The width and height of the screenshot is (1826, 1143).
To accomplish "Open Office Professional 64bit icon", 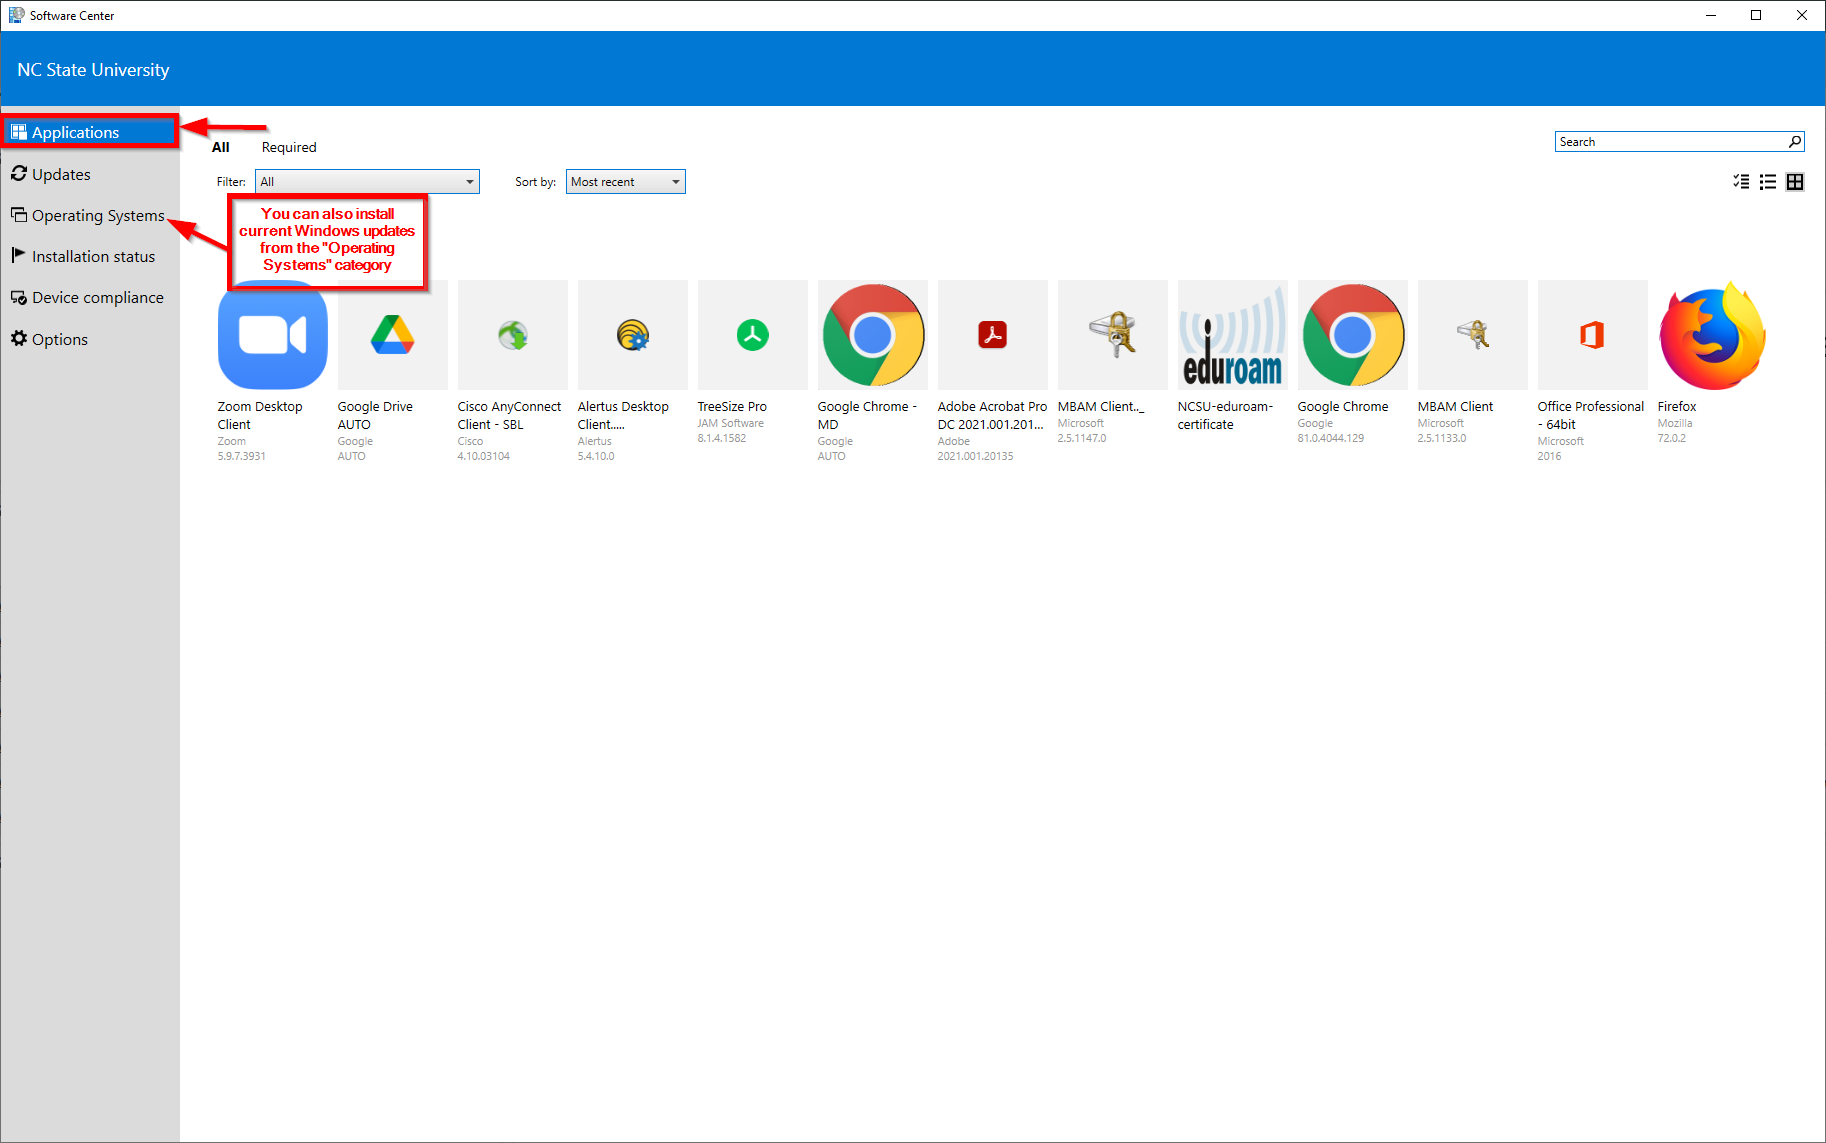I will (x=1592, y=335).
